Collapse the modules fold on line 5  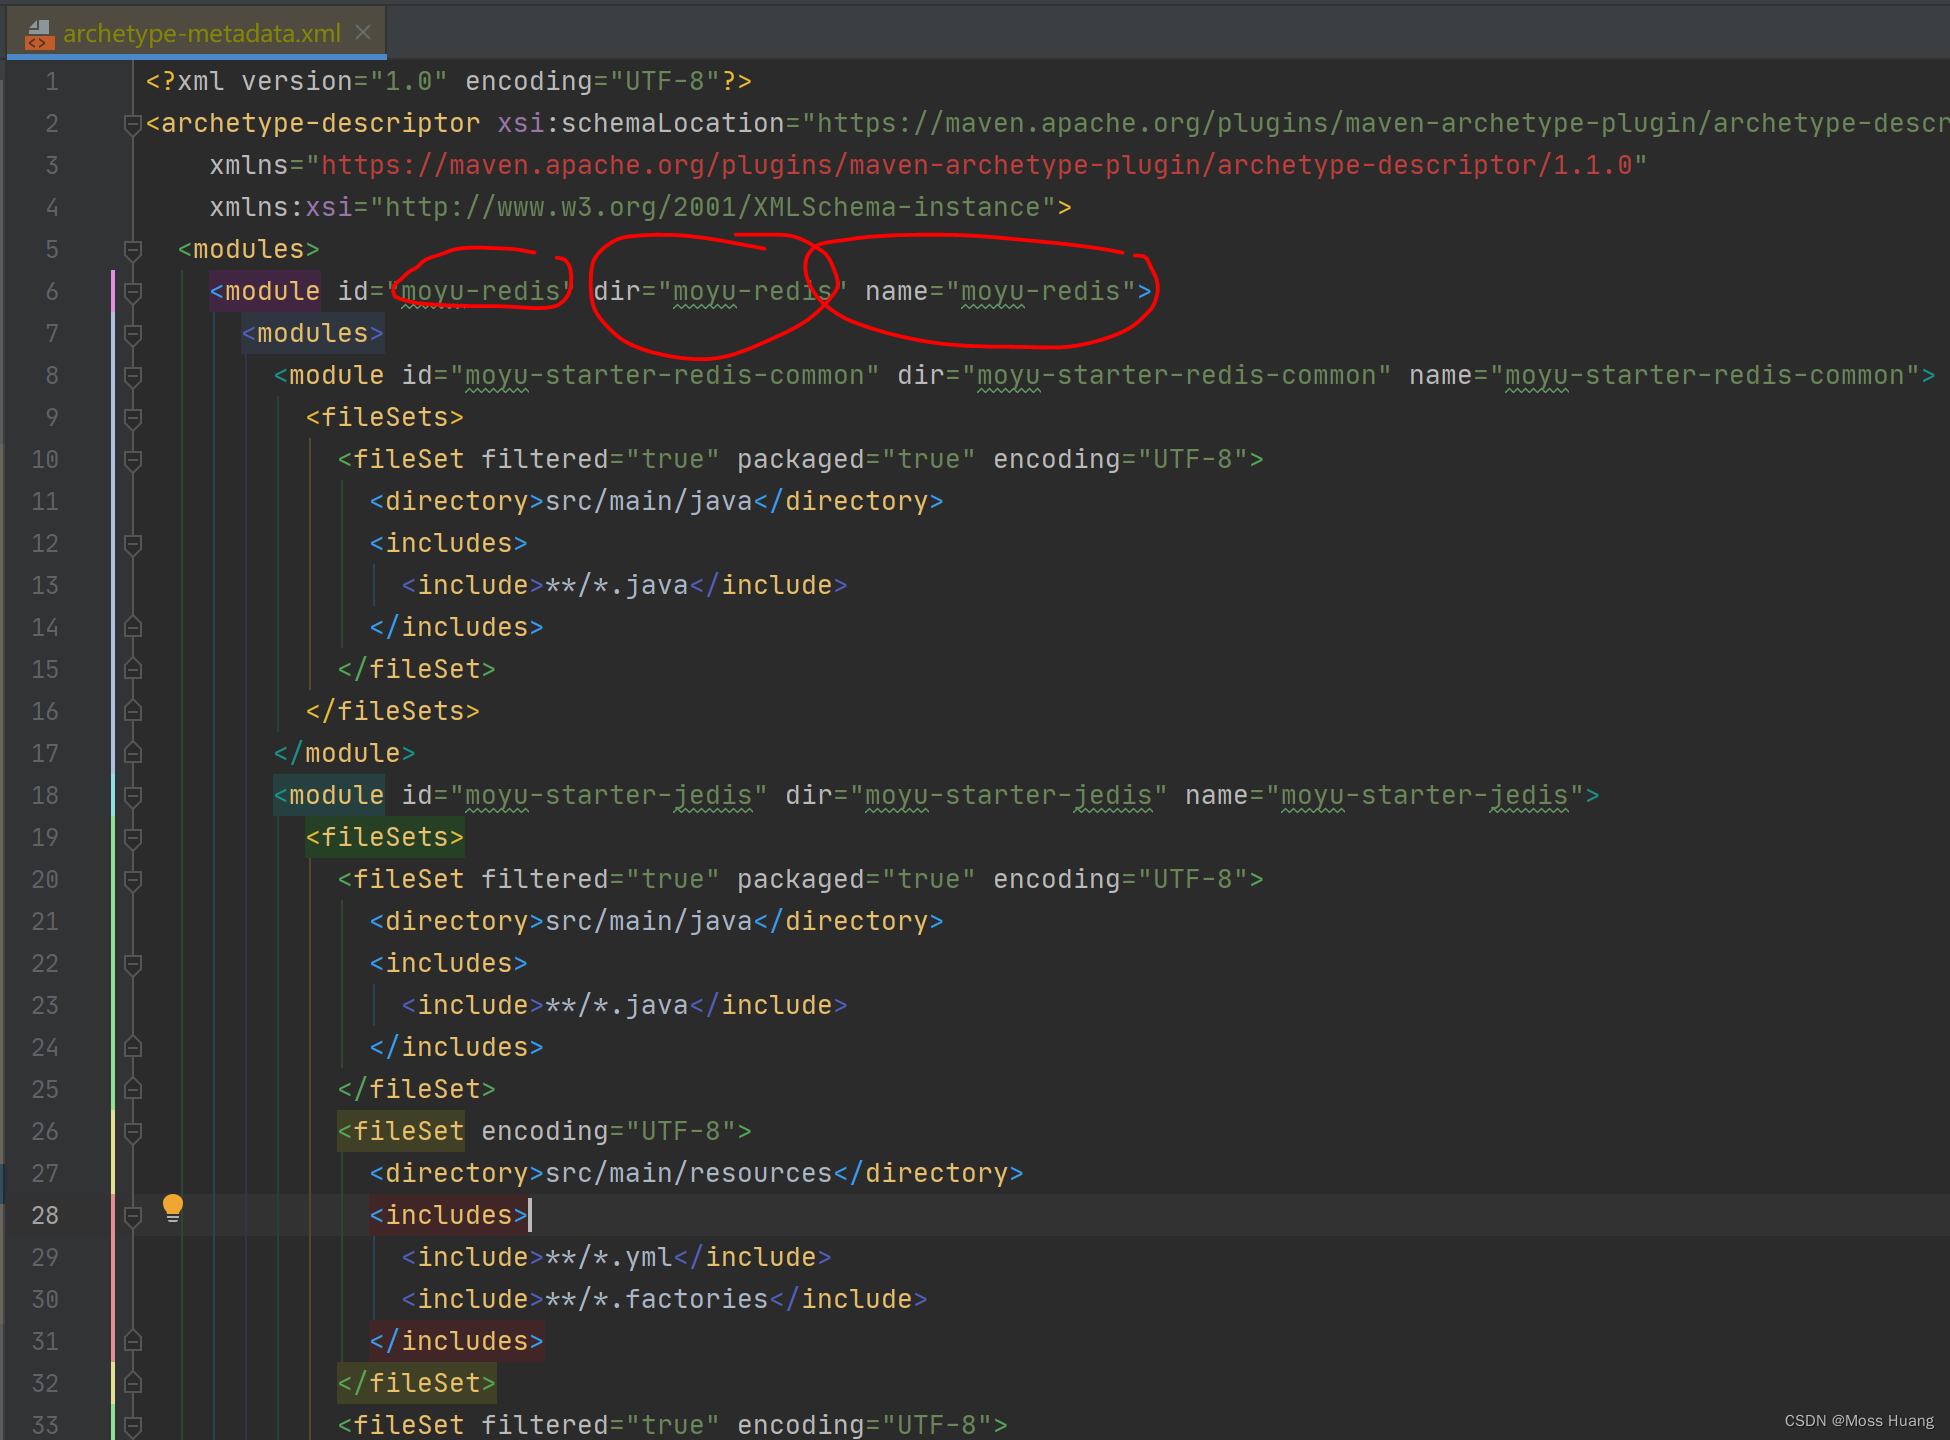132,249
